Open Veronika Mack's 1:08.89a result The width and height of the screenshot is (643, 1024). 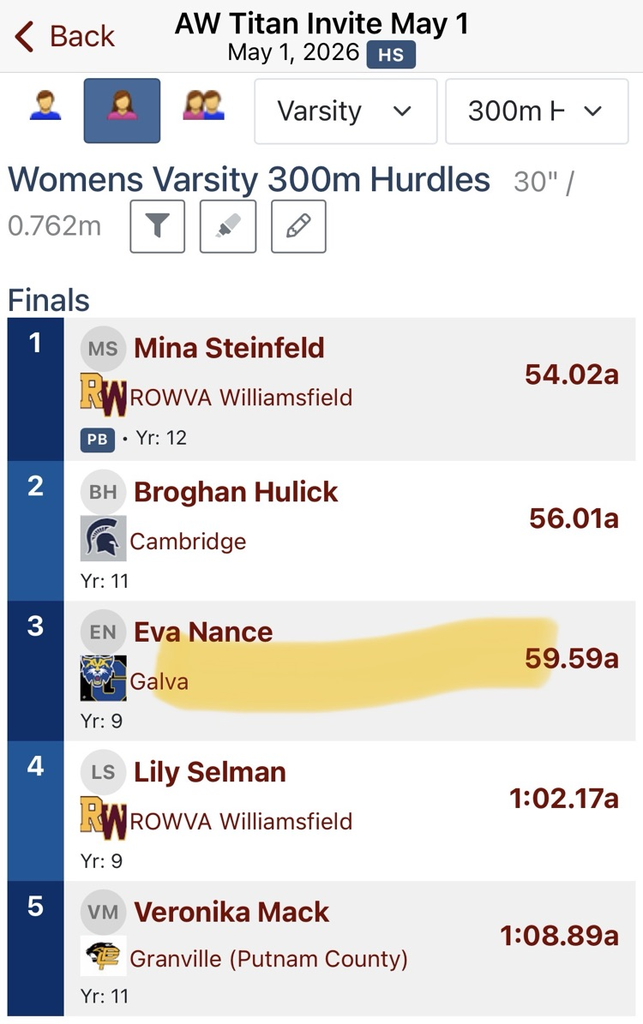click(559, 936)
